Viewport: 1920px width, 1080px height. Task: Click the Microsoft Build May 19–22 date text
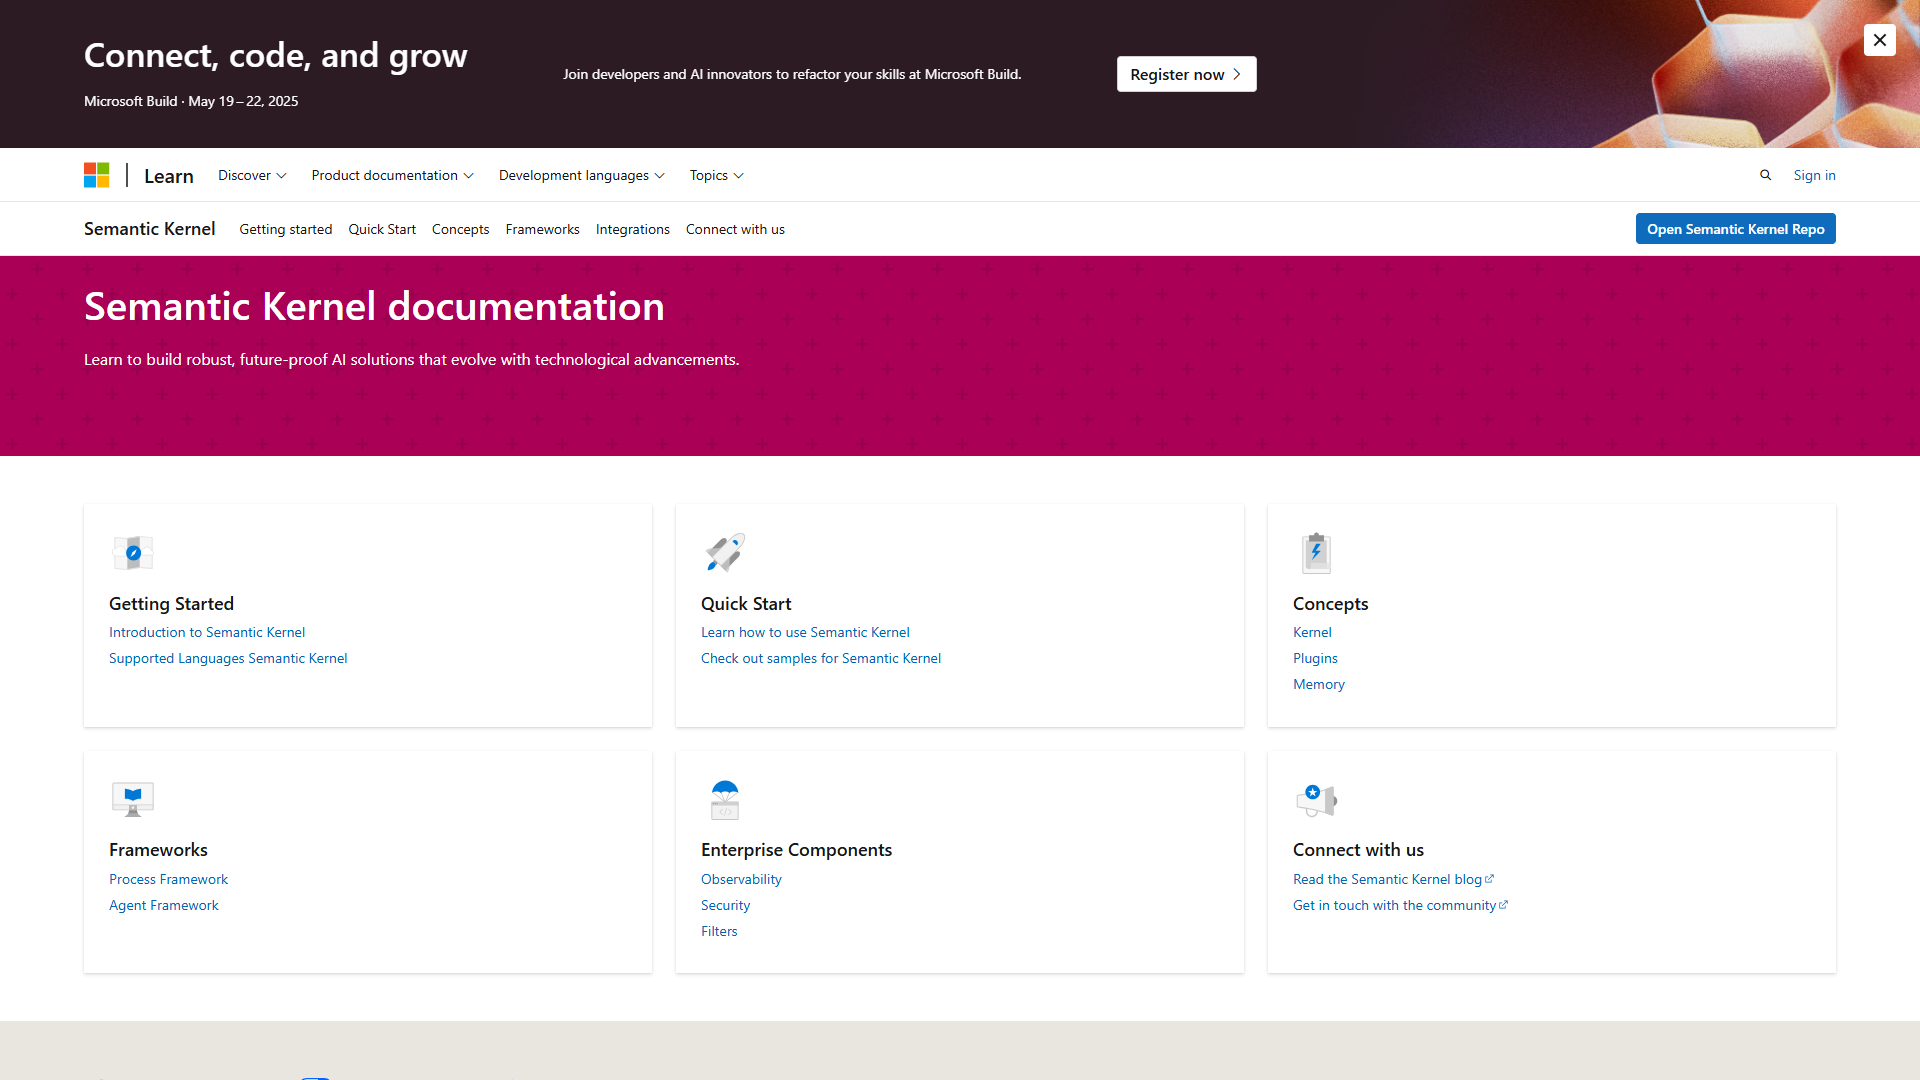[x=191, y=101]
